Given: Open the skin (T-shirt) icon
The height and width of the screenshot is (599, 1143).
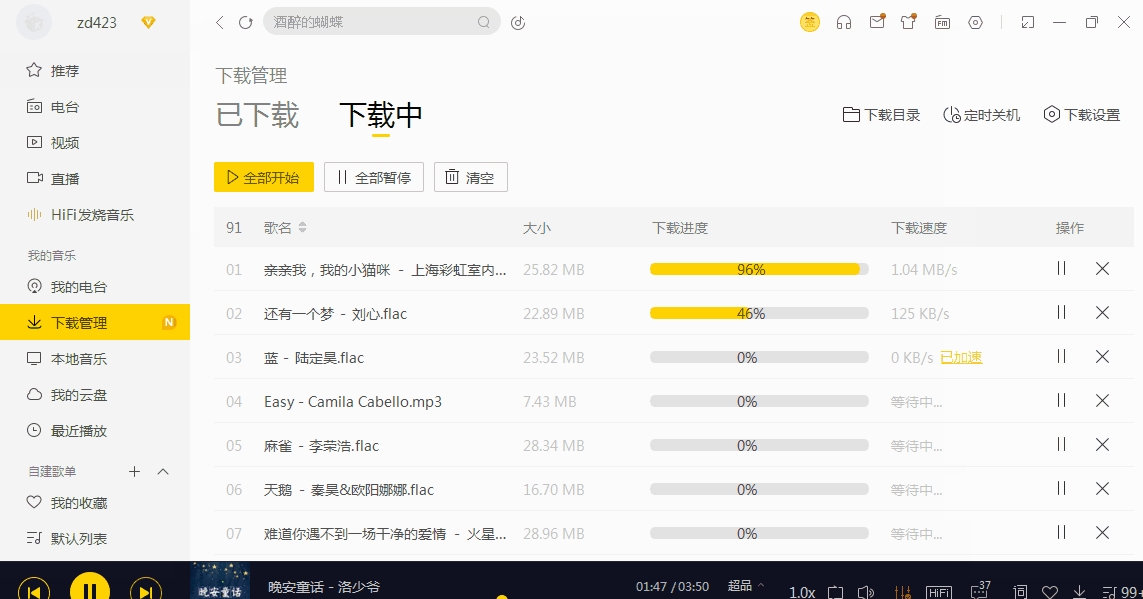Looking at the screenshot, I should pos(909,22).
